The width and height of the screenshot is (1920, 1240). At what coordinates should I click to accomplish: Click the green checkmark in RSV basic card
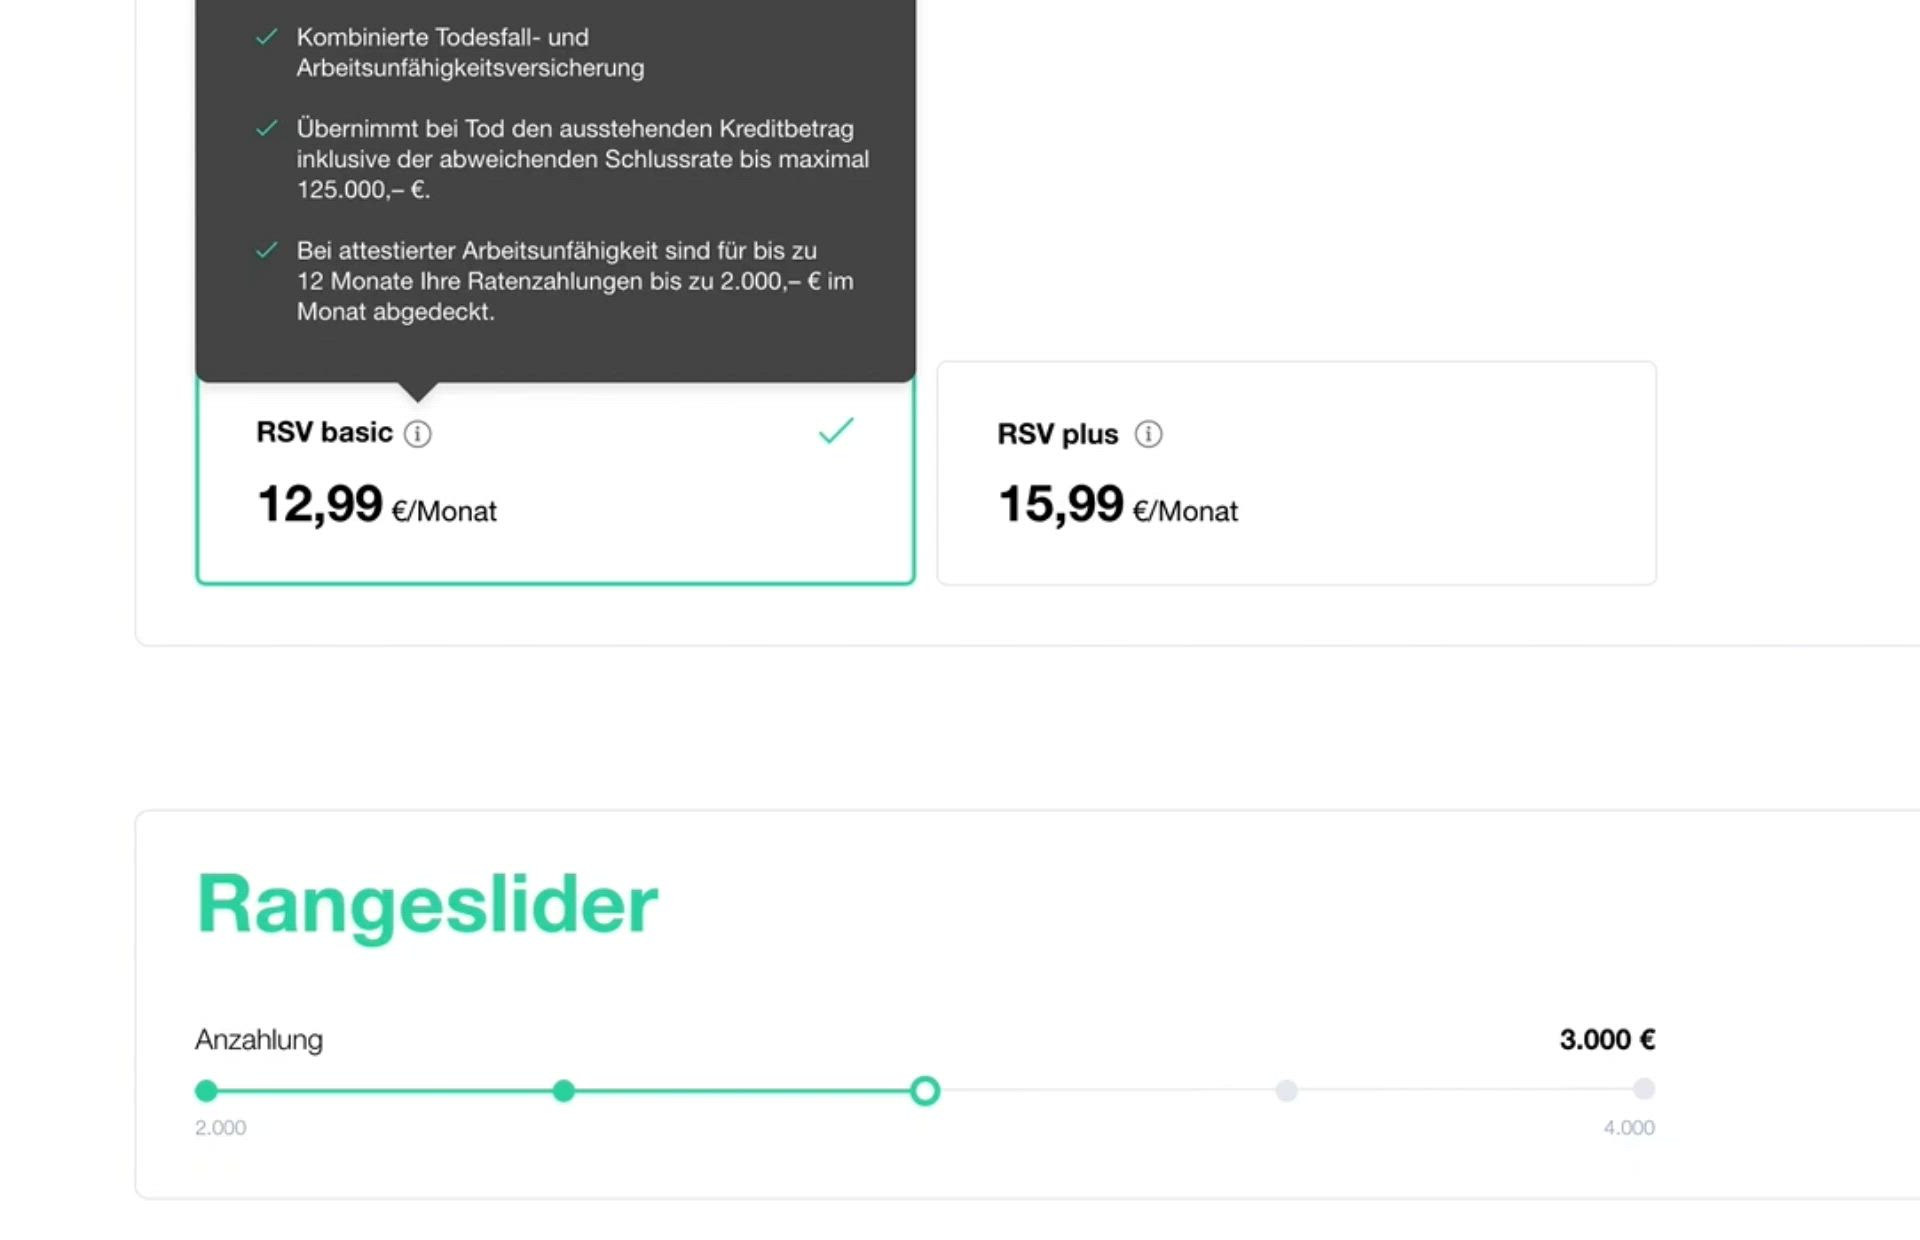(836, 431)
